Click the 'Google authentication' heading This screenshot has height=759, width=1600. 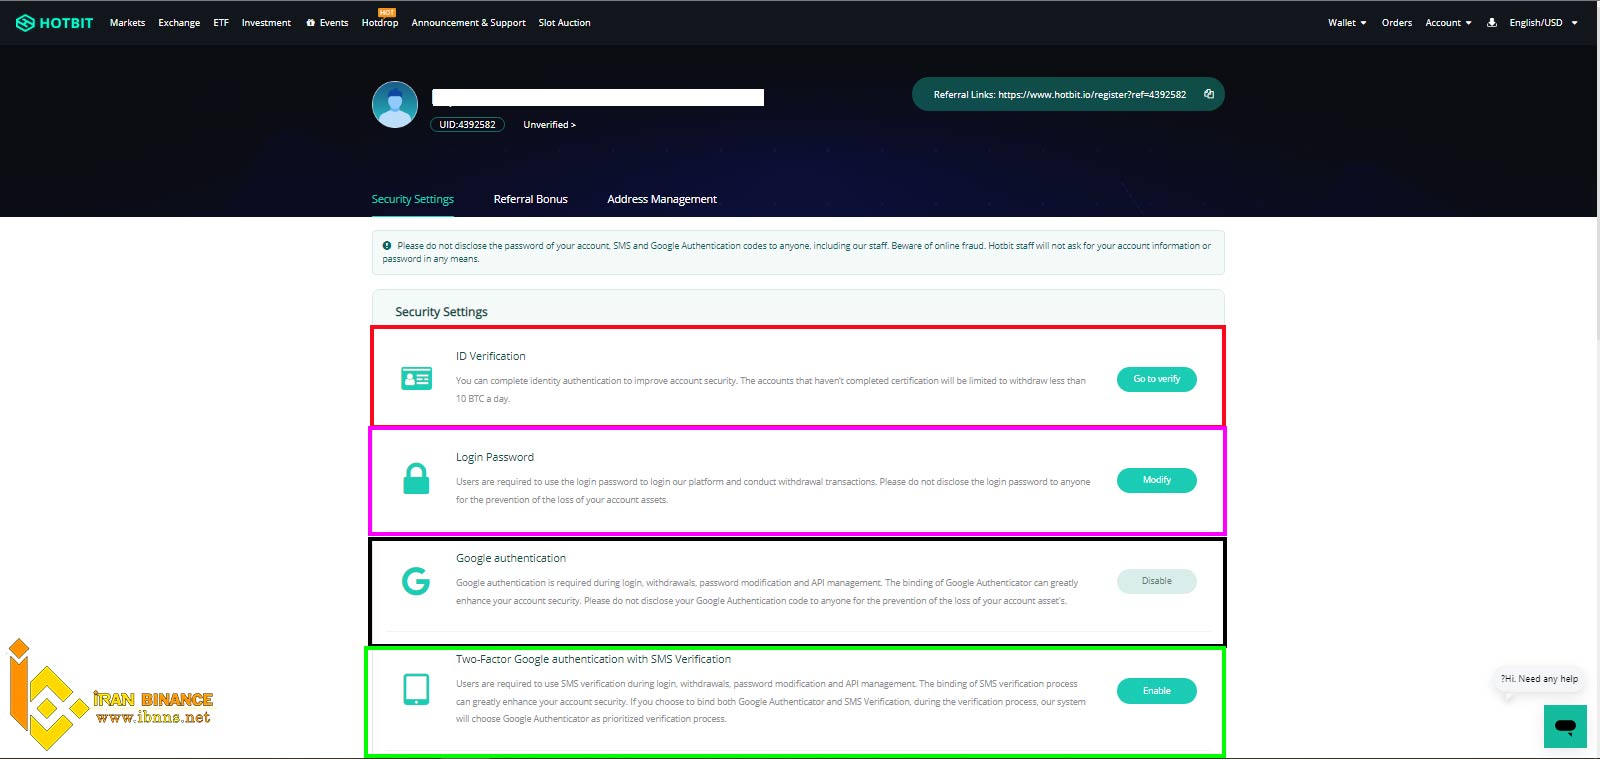coord(511,558)
